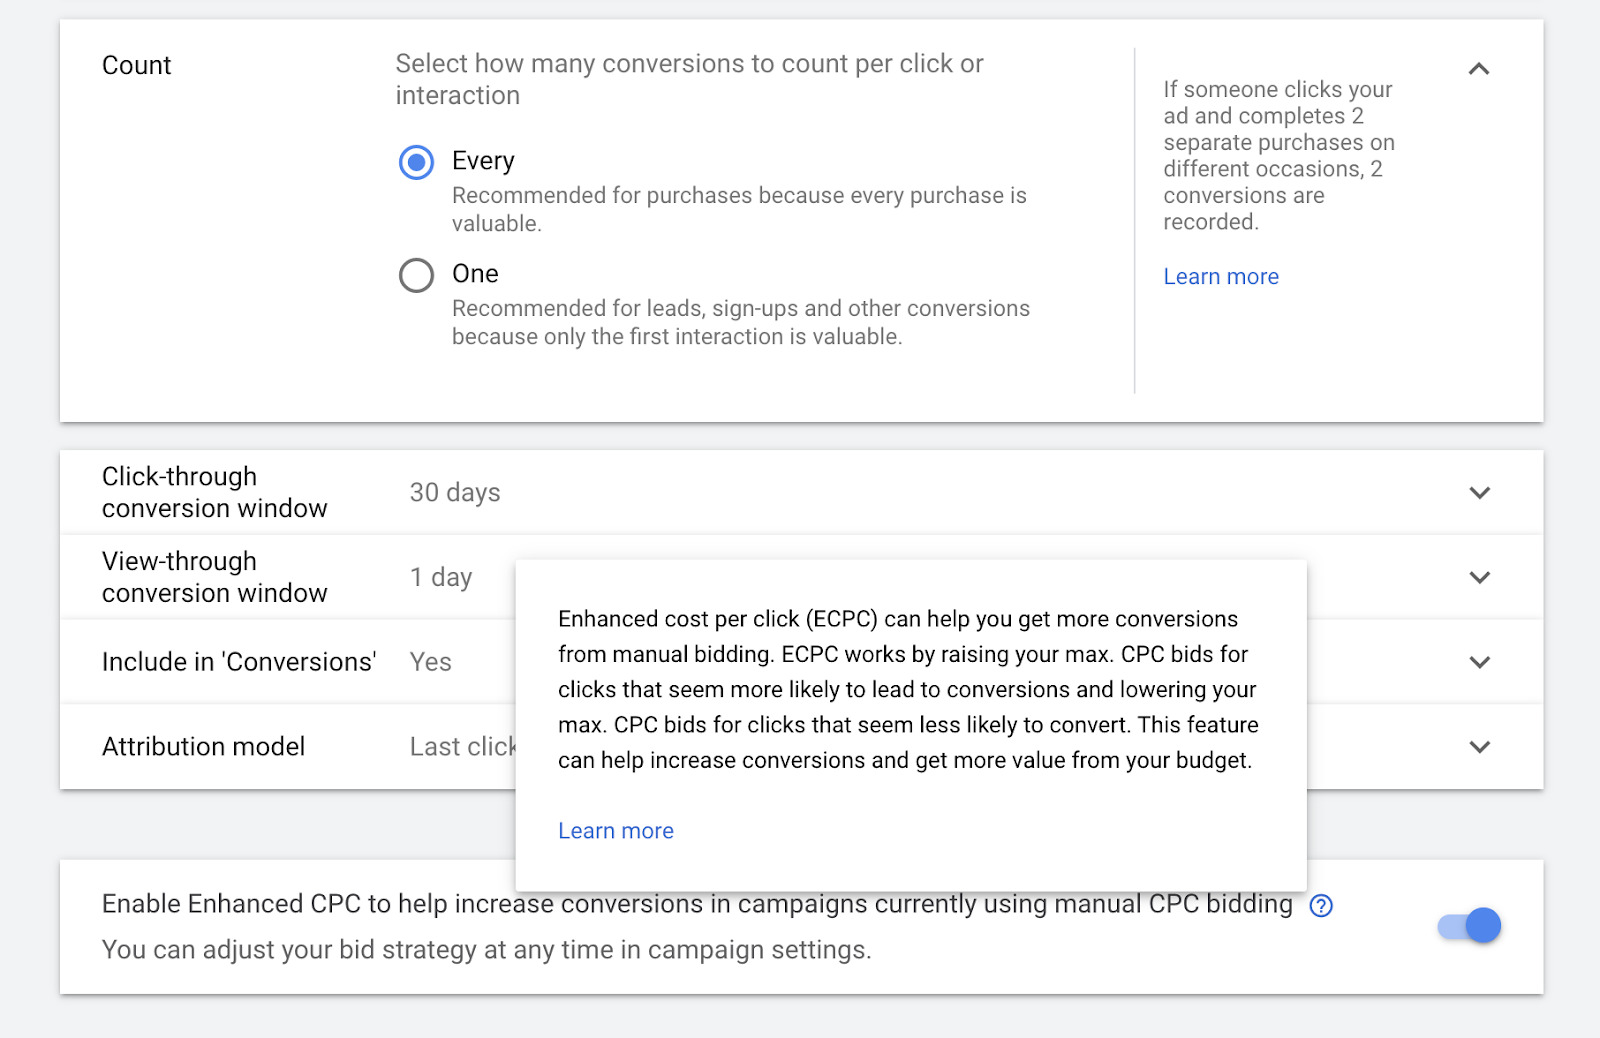Click the 30 days value
1600x1038 pixels.
pyautogui.click(x=455, y=493)
